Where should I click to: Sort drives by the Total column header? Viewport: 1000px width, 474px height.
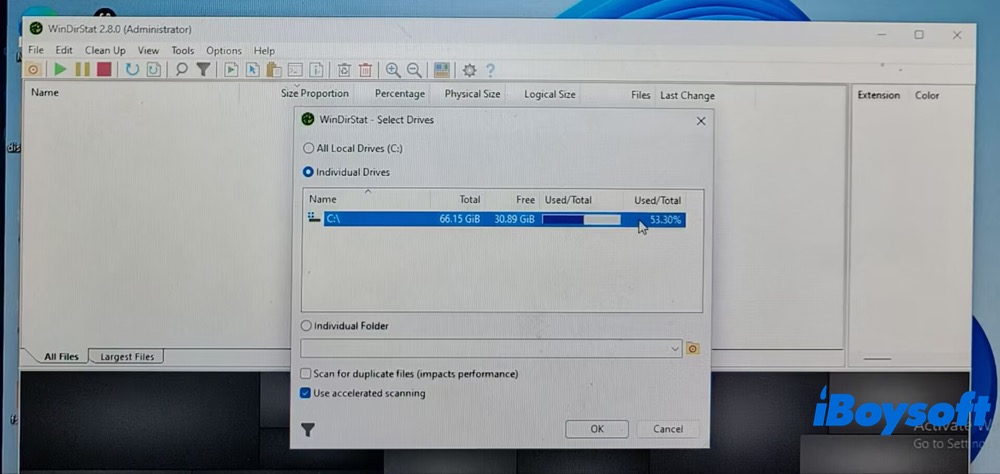pos(457,199)
